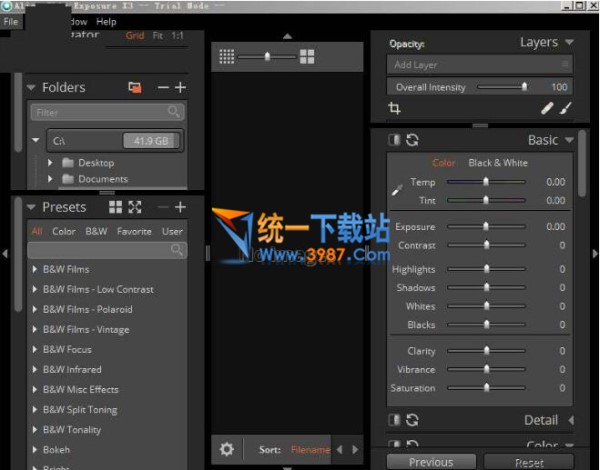600x470 pixels.
Task: Click the thumbnail size slider
Action: [267, 57]
